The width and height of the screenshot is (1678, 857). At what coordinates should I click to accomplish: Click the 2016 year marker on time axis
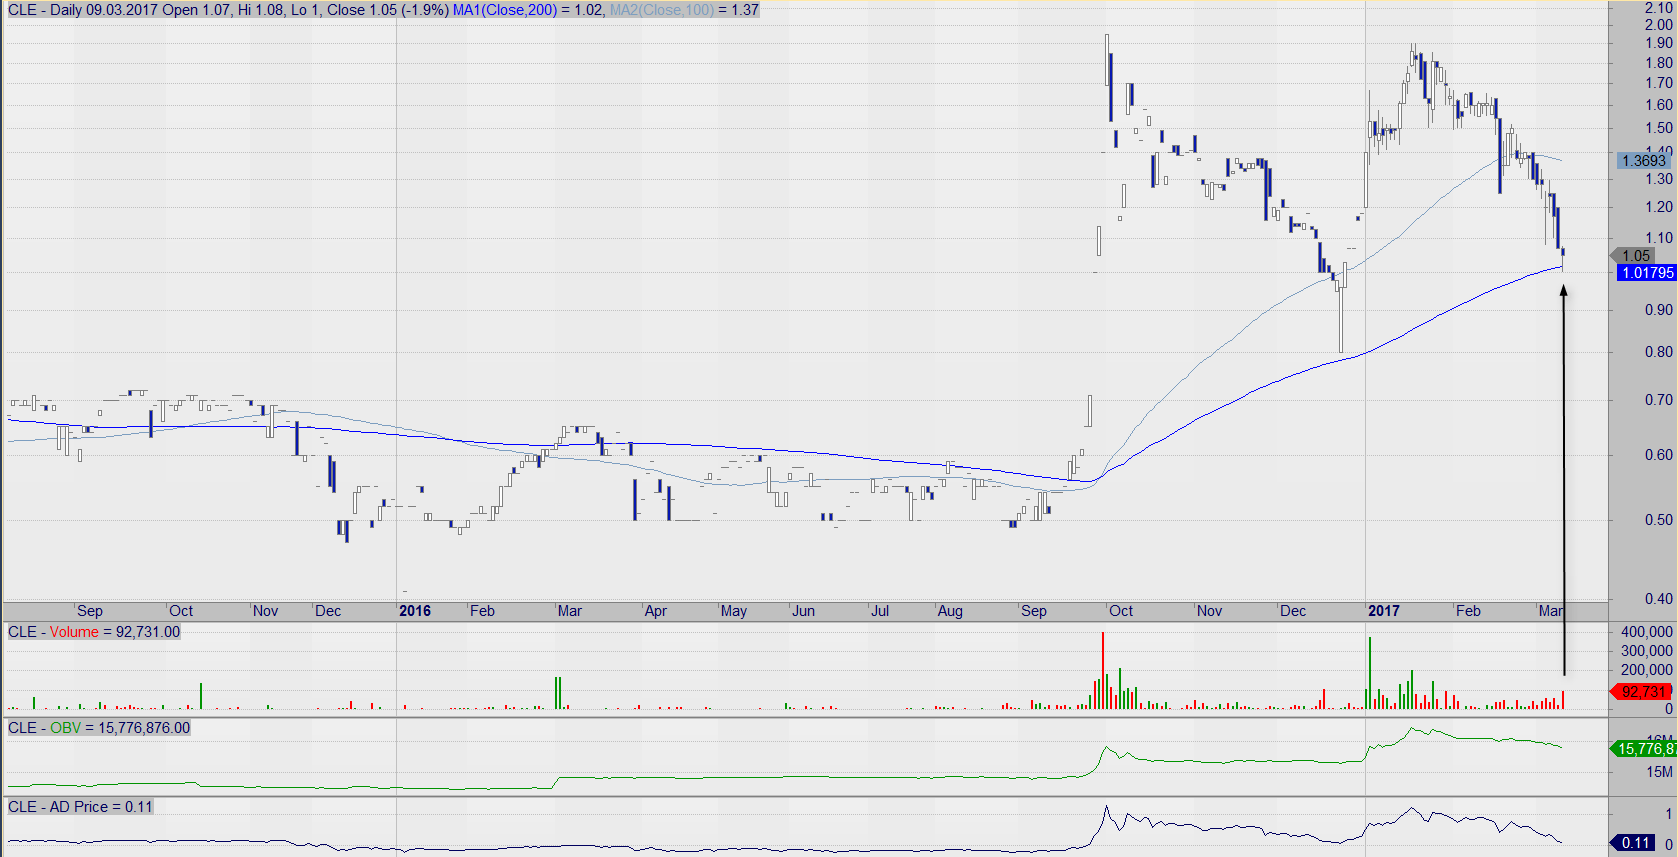tap(415, 611)
